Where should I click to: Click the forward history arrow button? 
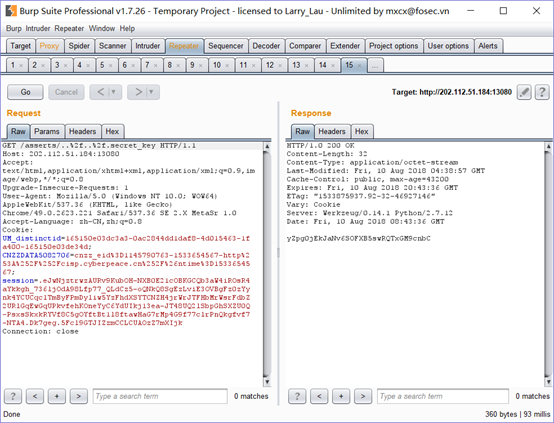click(138, 92)
